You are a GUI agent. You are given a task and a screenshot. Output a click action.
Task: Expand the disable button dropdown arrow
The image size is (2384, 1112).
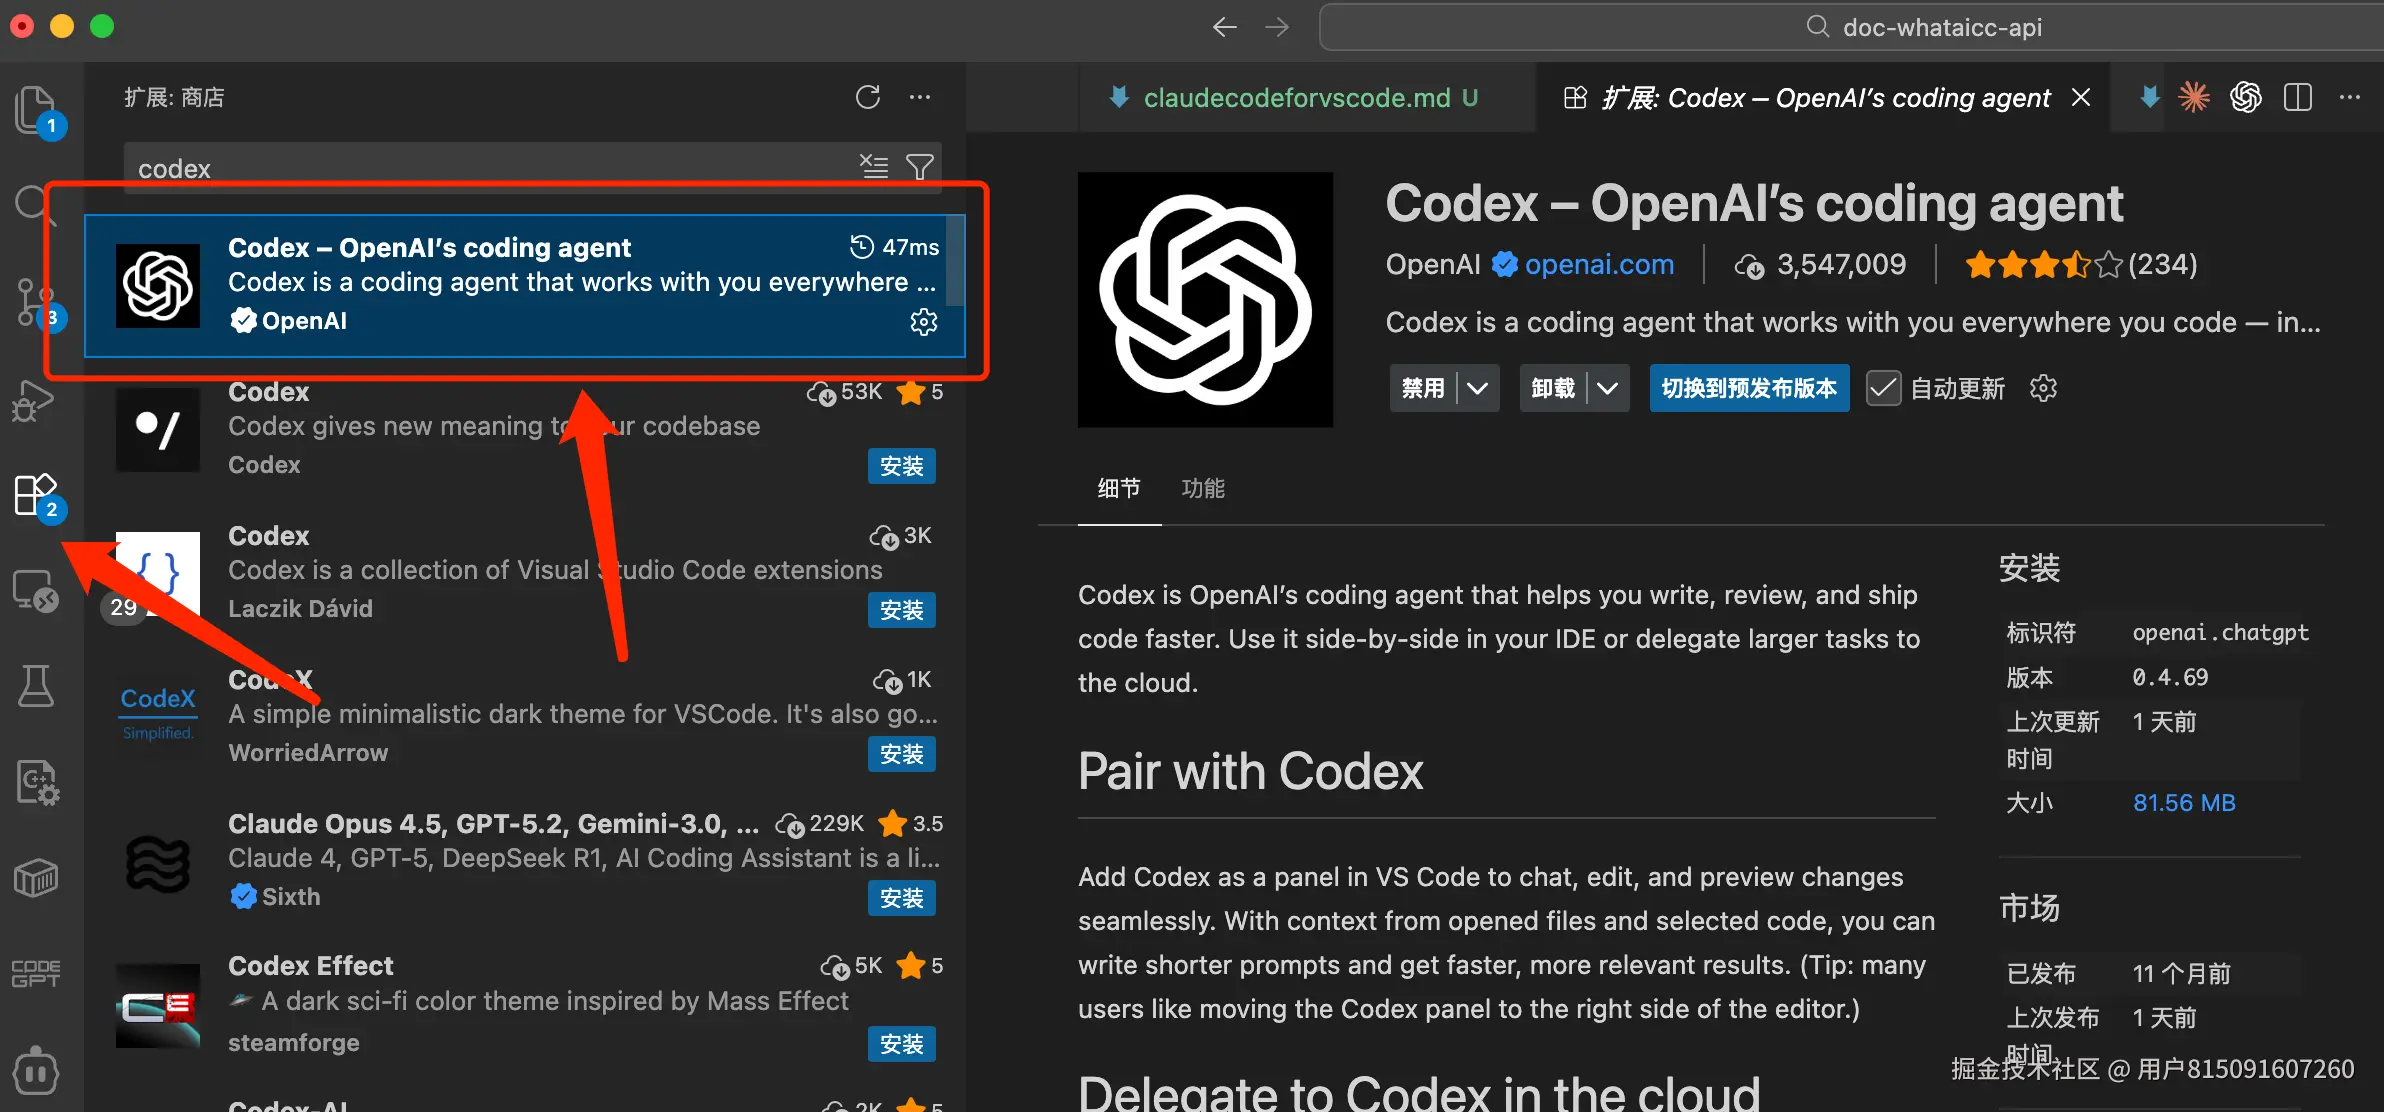click(1478, 388)
